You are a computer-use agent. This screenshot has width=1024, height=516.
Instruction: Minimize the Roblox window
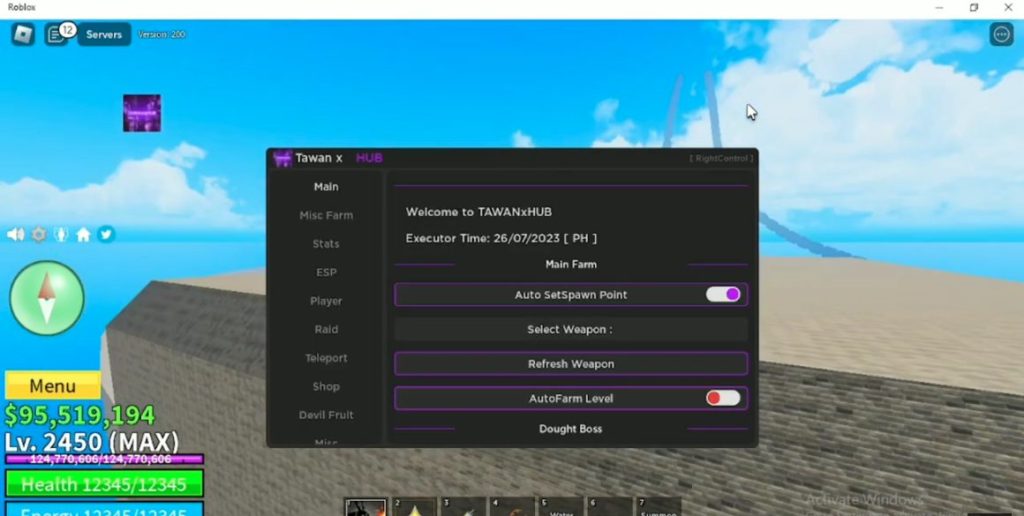[x=939, y=8]
